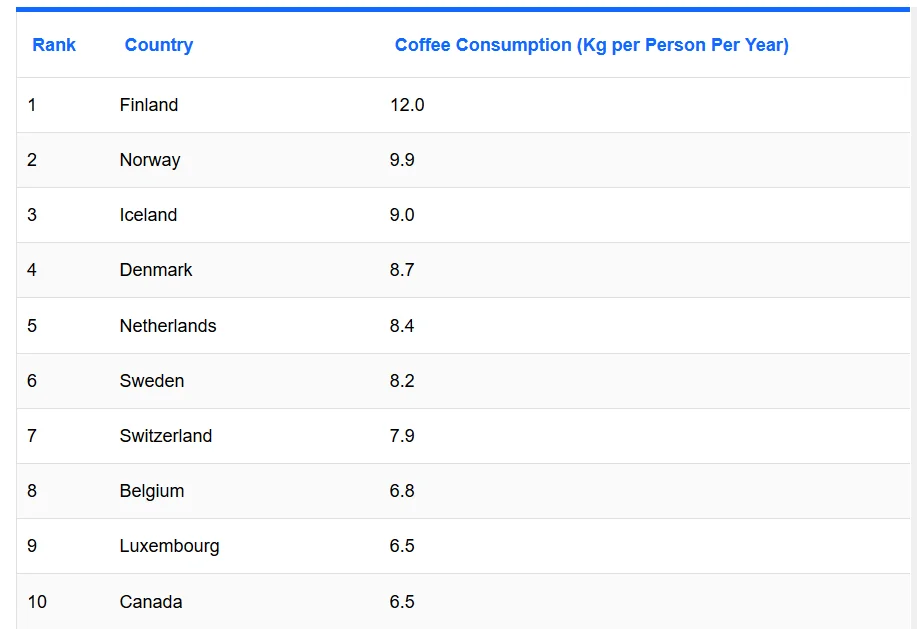Click the Coffee Consumption column header
This screenshot has height=629, width=917.
pyautogui.click(x=591, y=45)
